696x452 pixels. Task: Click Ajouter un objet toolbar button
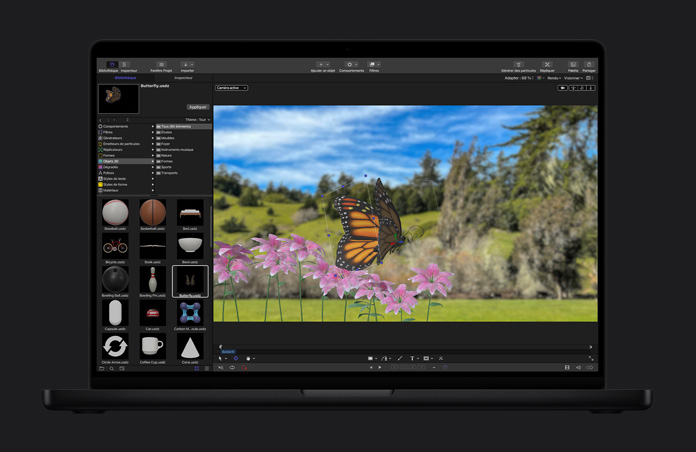point(323,65)
